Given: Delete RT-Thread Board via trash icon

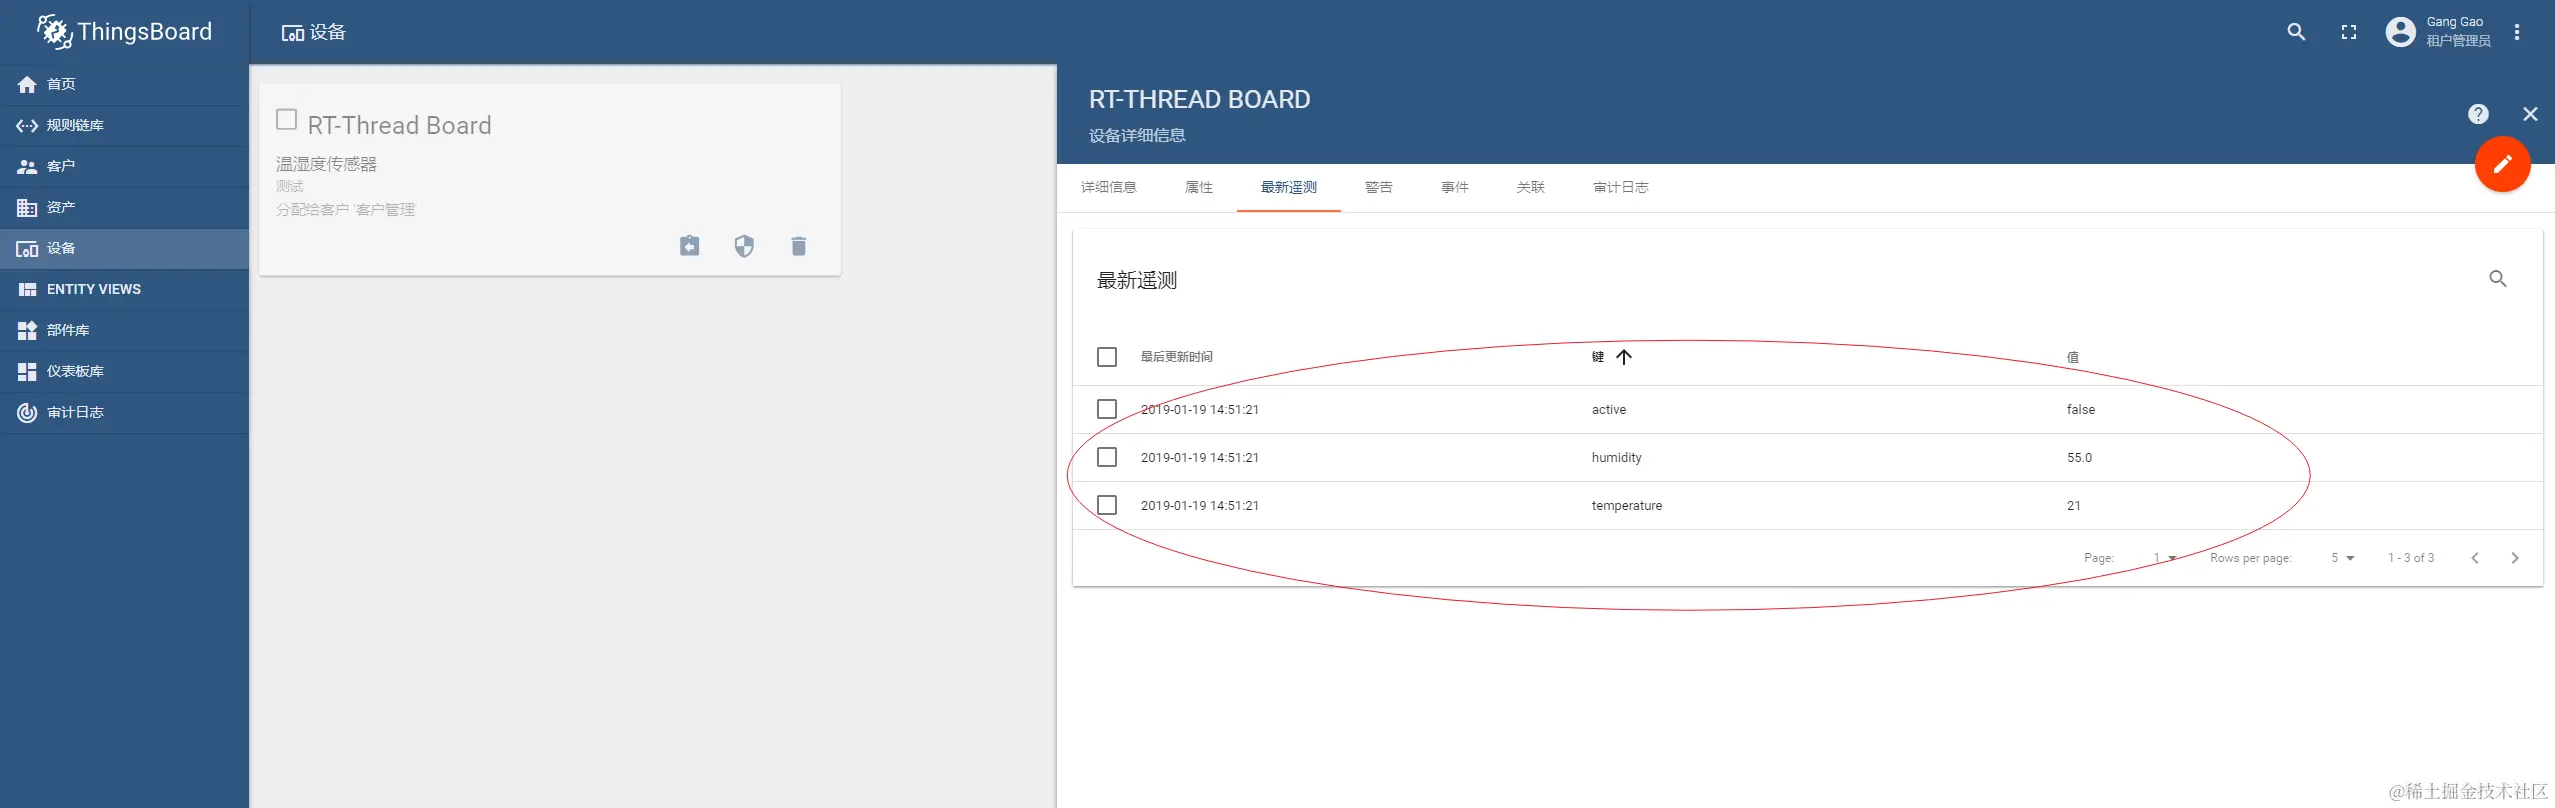Looking at the screenshot, I should pyautogui.click(x=798, y=246).
